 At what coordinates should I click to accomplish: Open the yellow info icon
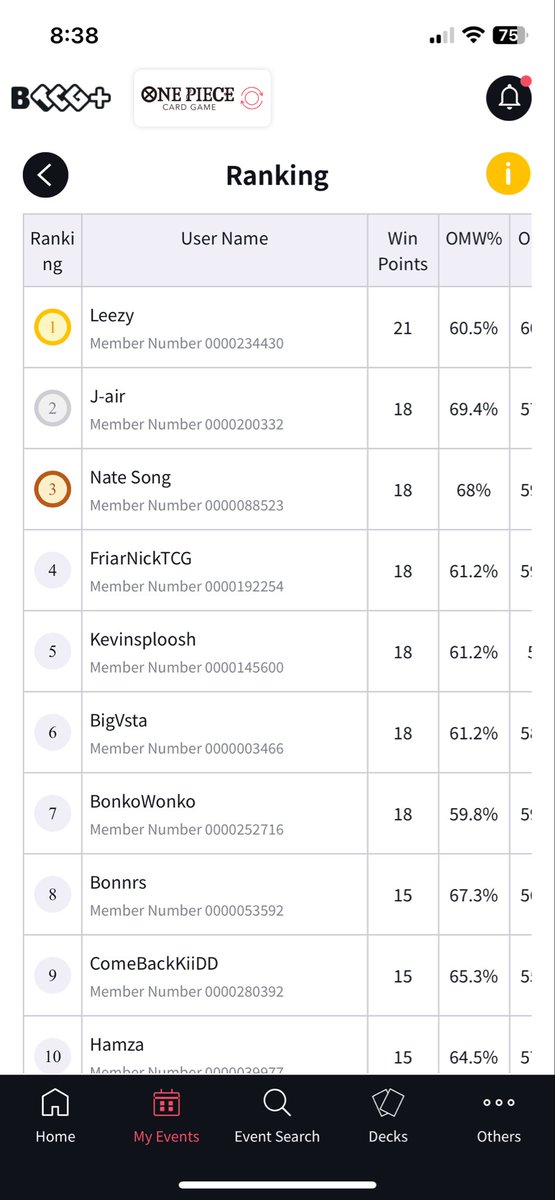pos(508,174)
